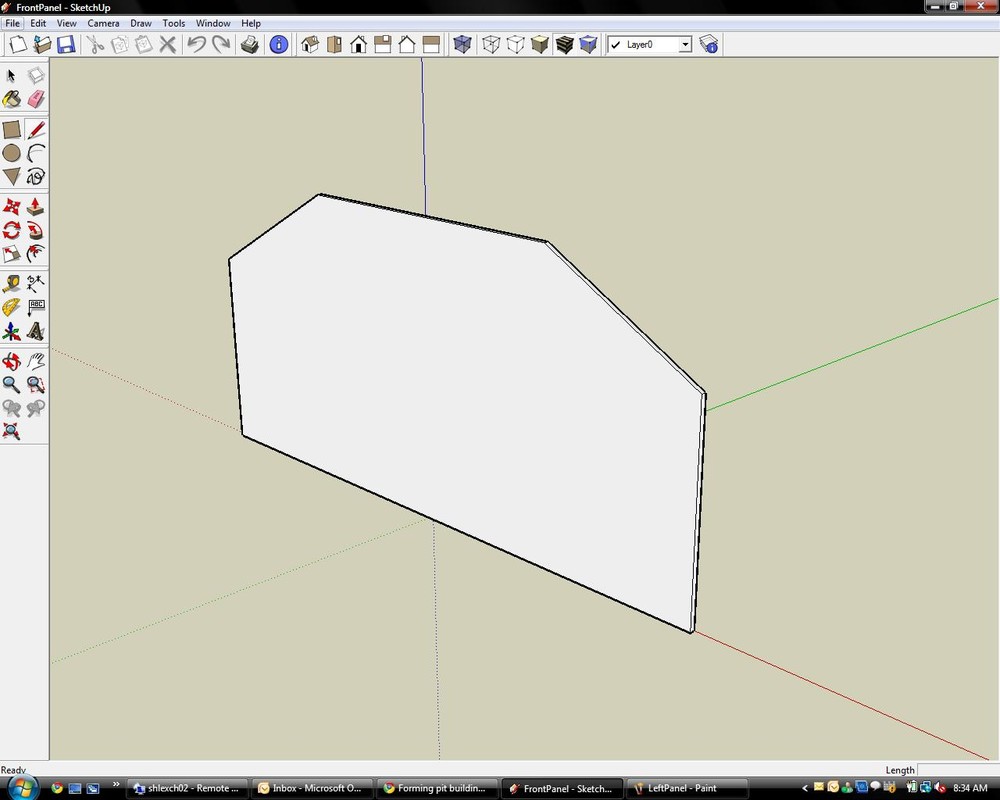
Task: Activate the Eraser tool
Action: pos(36,99)
